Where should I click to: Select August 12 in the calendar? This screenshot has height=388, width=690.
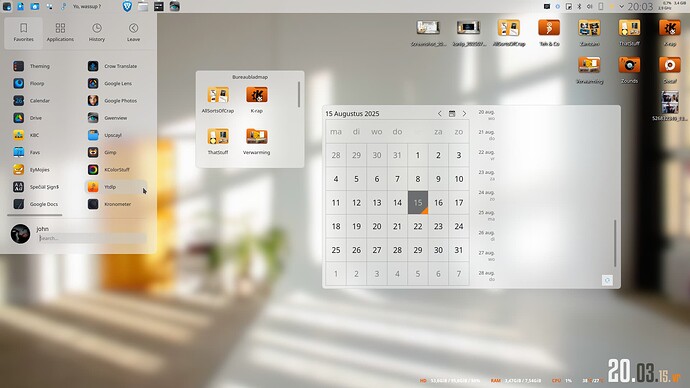(x=356, y=202)
